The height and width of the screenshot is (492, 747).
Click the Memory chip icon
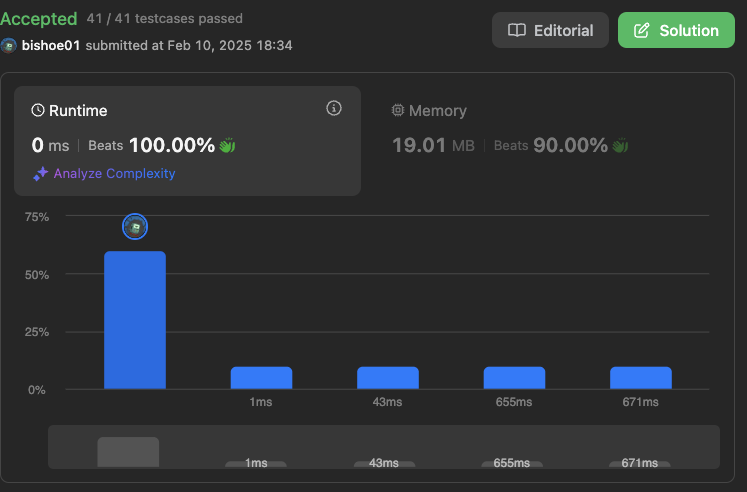(x=397, y=110)
